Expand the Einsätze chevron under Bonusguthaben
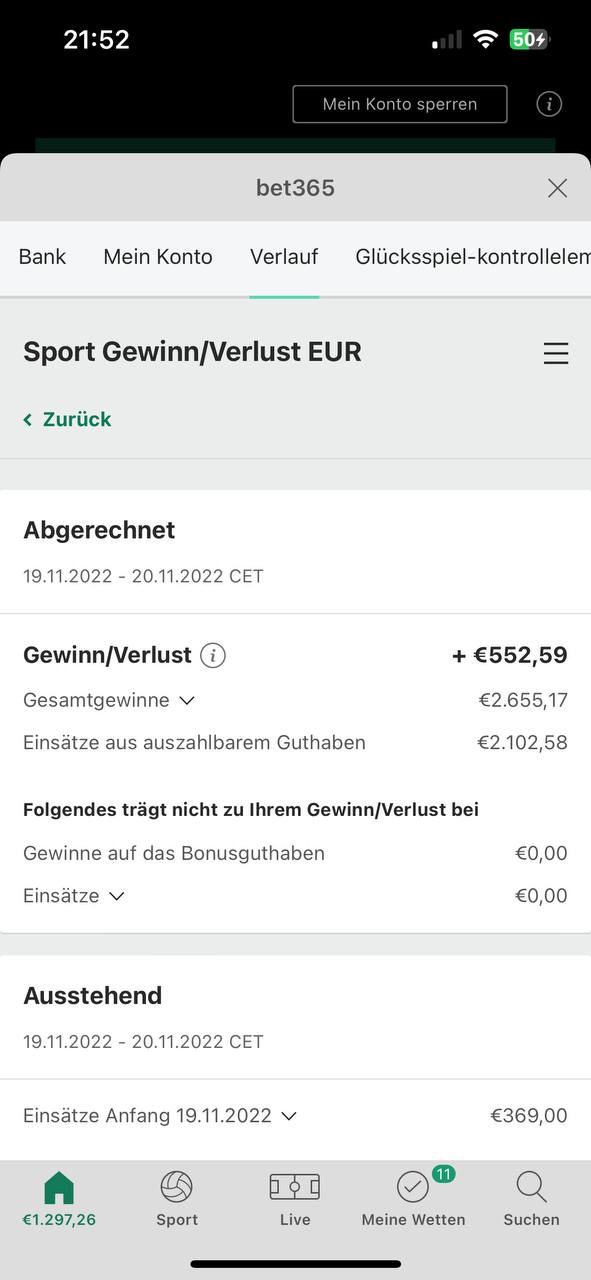591x1280 pixels. click(116, 896)
